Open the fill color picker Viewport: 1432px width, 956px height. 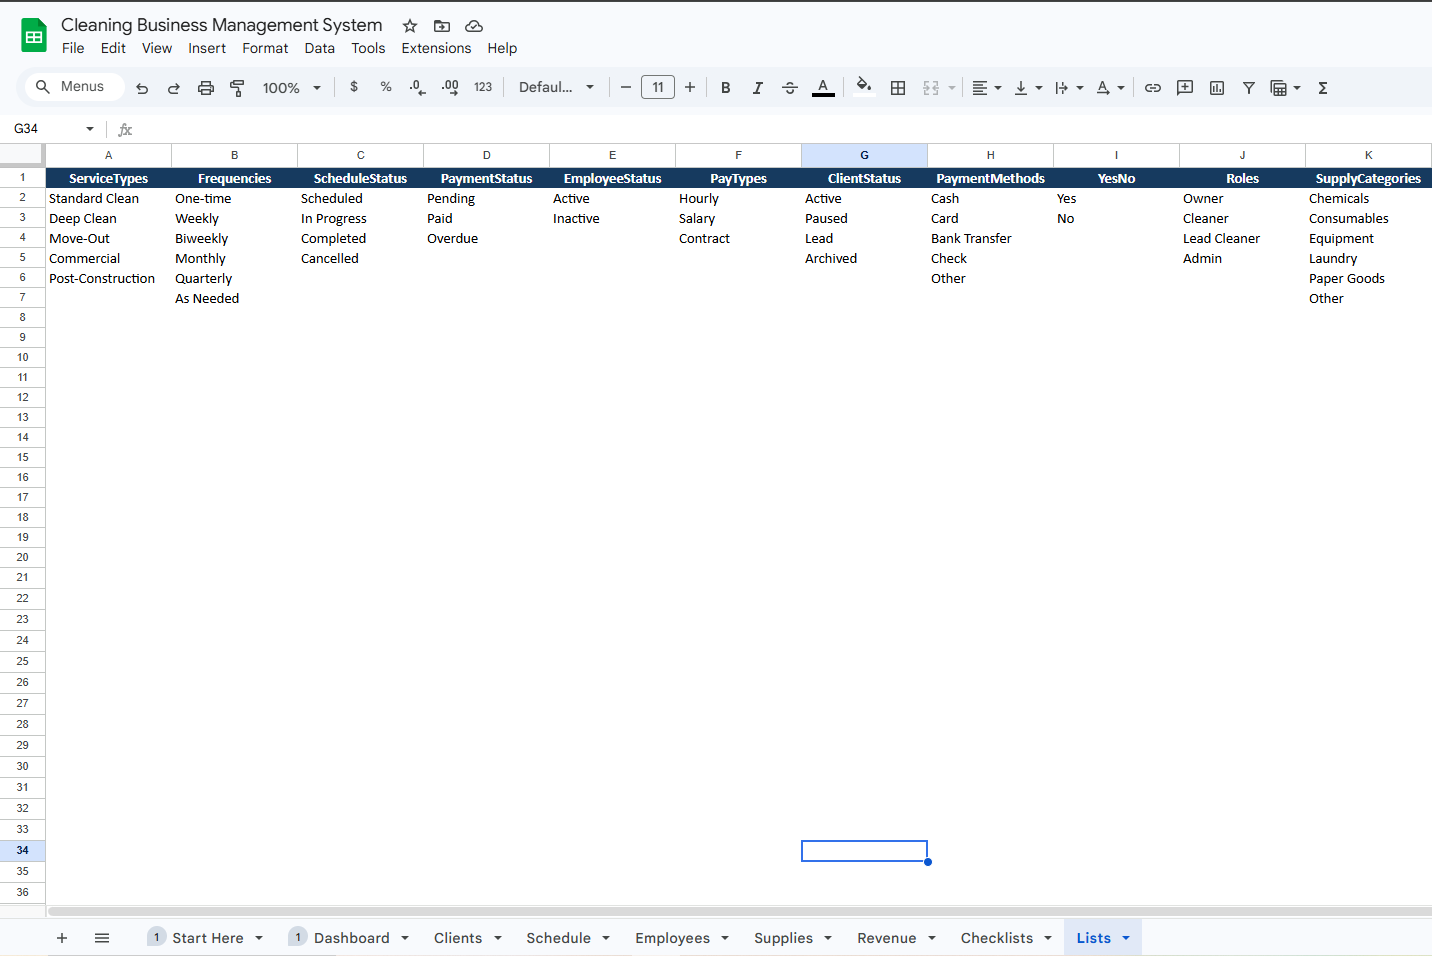coord(864,86)
